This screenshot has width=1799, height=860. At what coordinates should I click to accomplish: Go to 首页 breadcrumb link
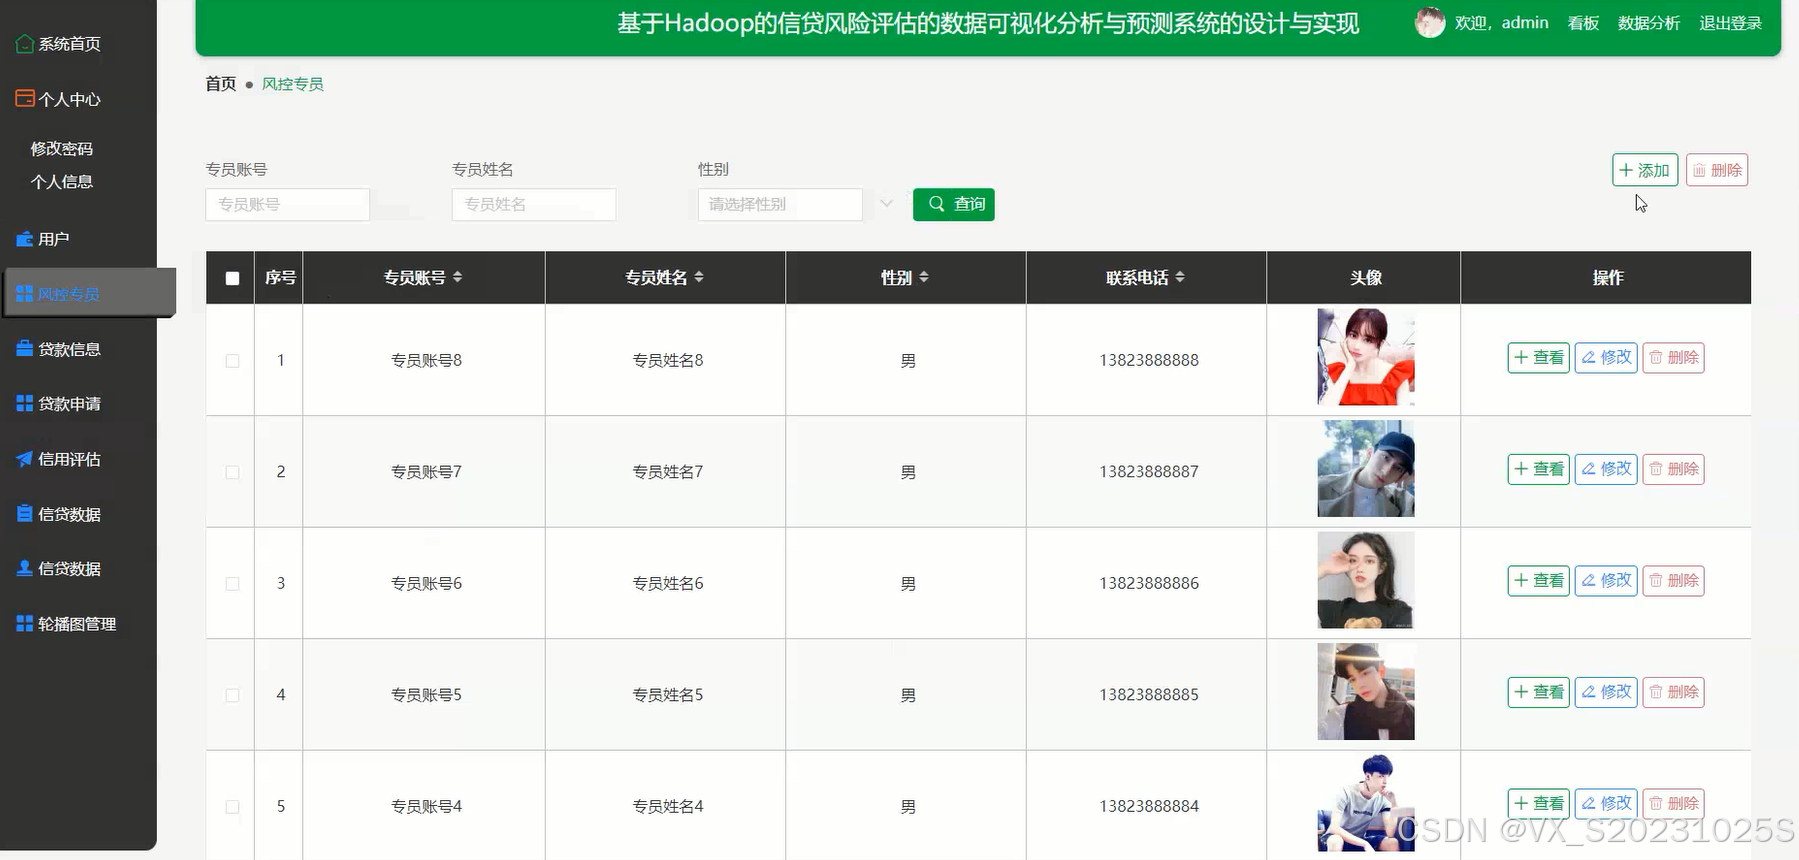pos(221,84)
